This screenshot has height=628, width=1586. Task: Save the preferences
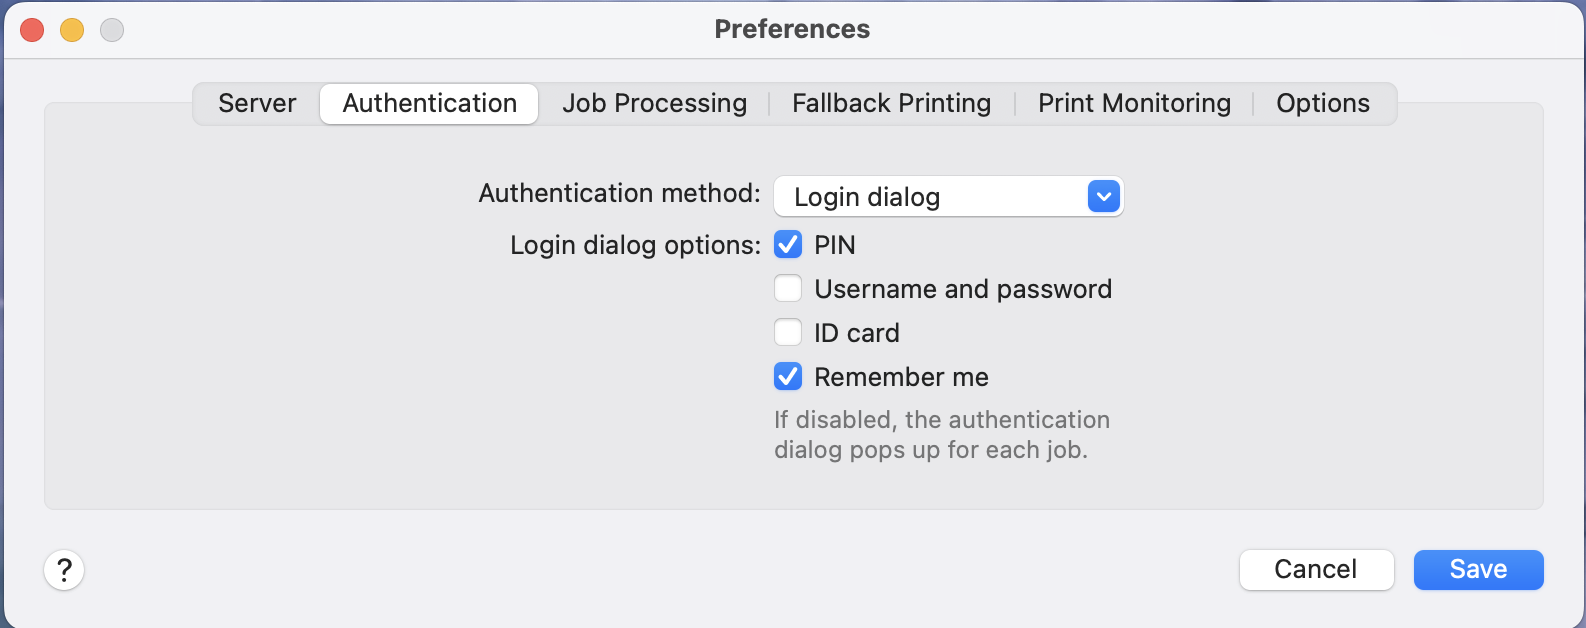point(1478,570)
